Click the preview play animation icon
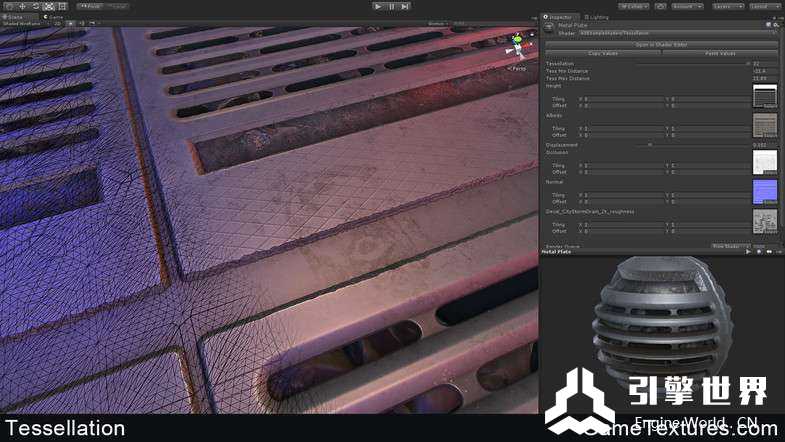 click(748, 252)
